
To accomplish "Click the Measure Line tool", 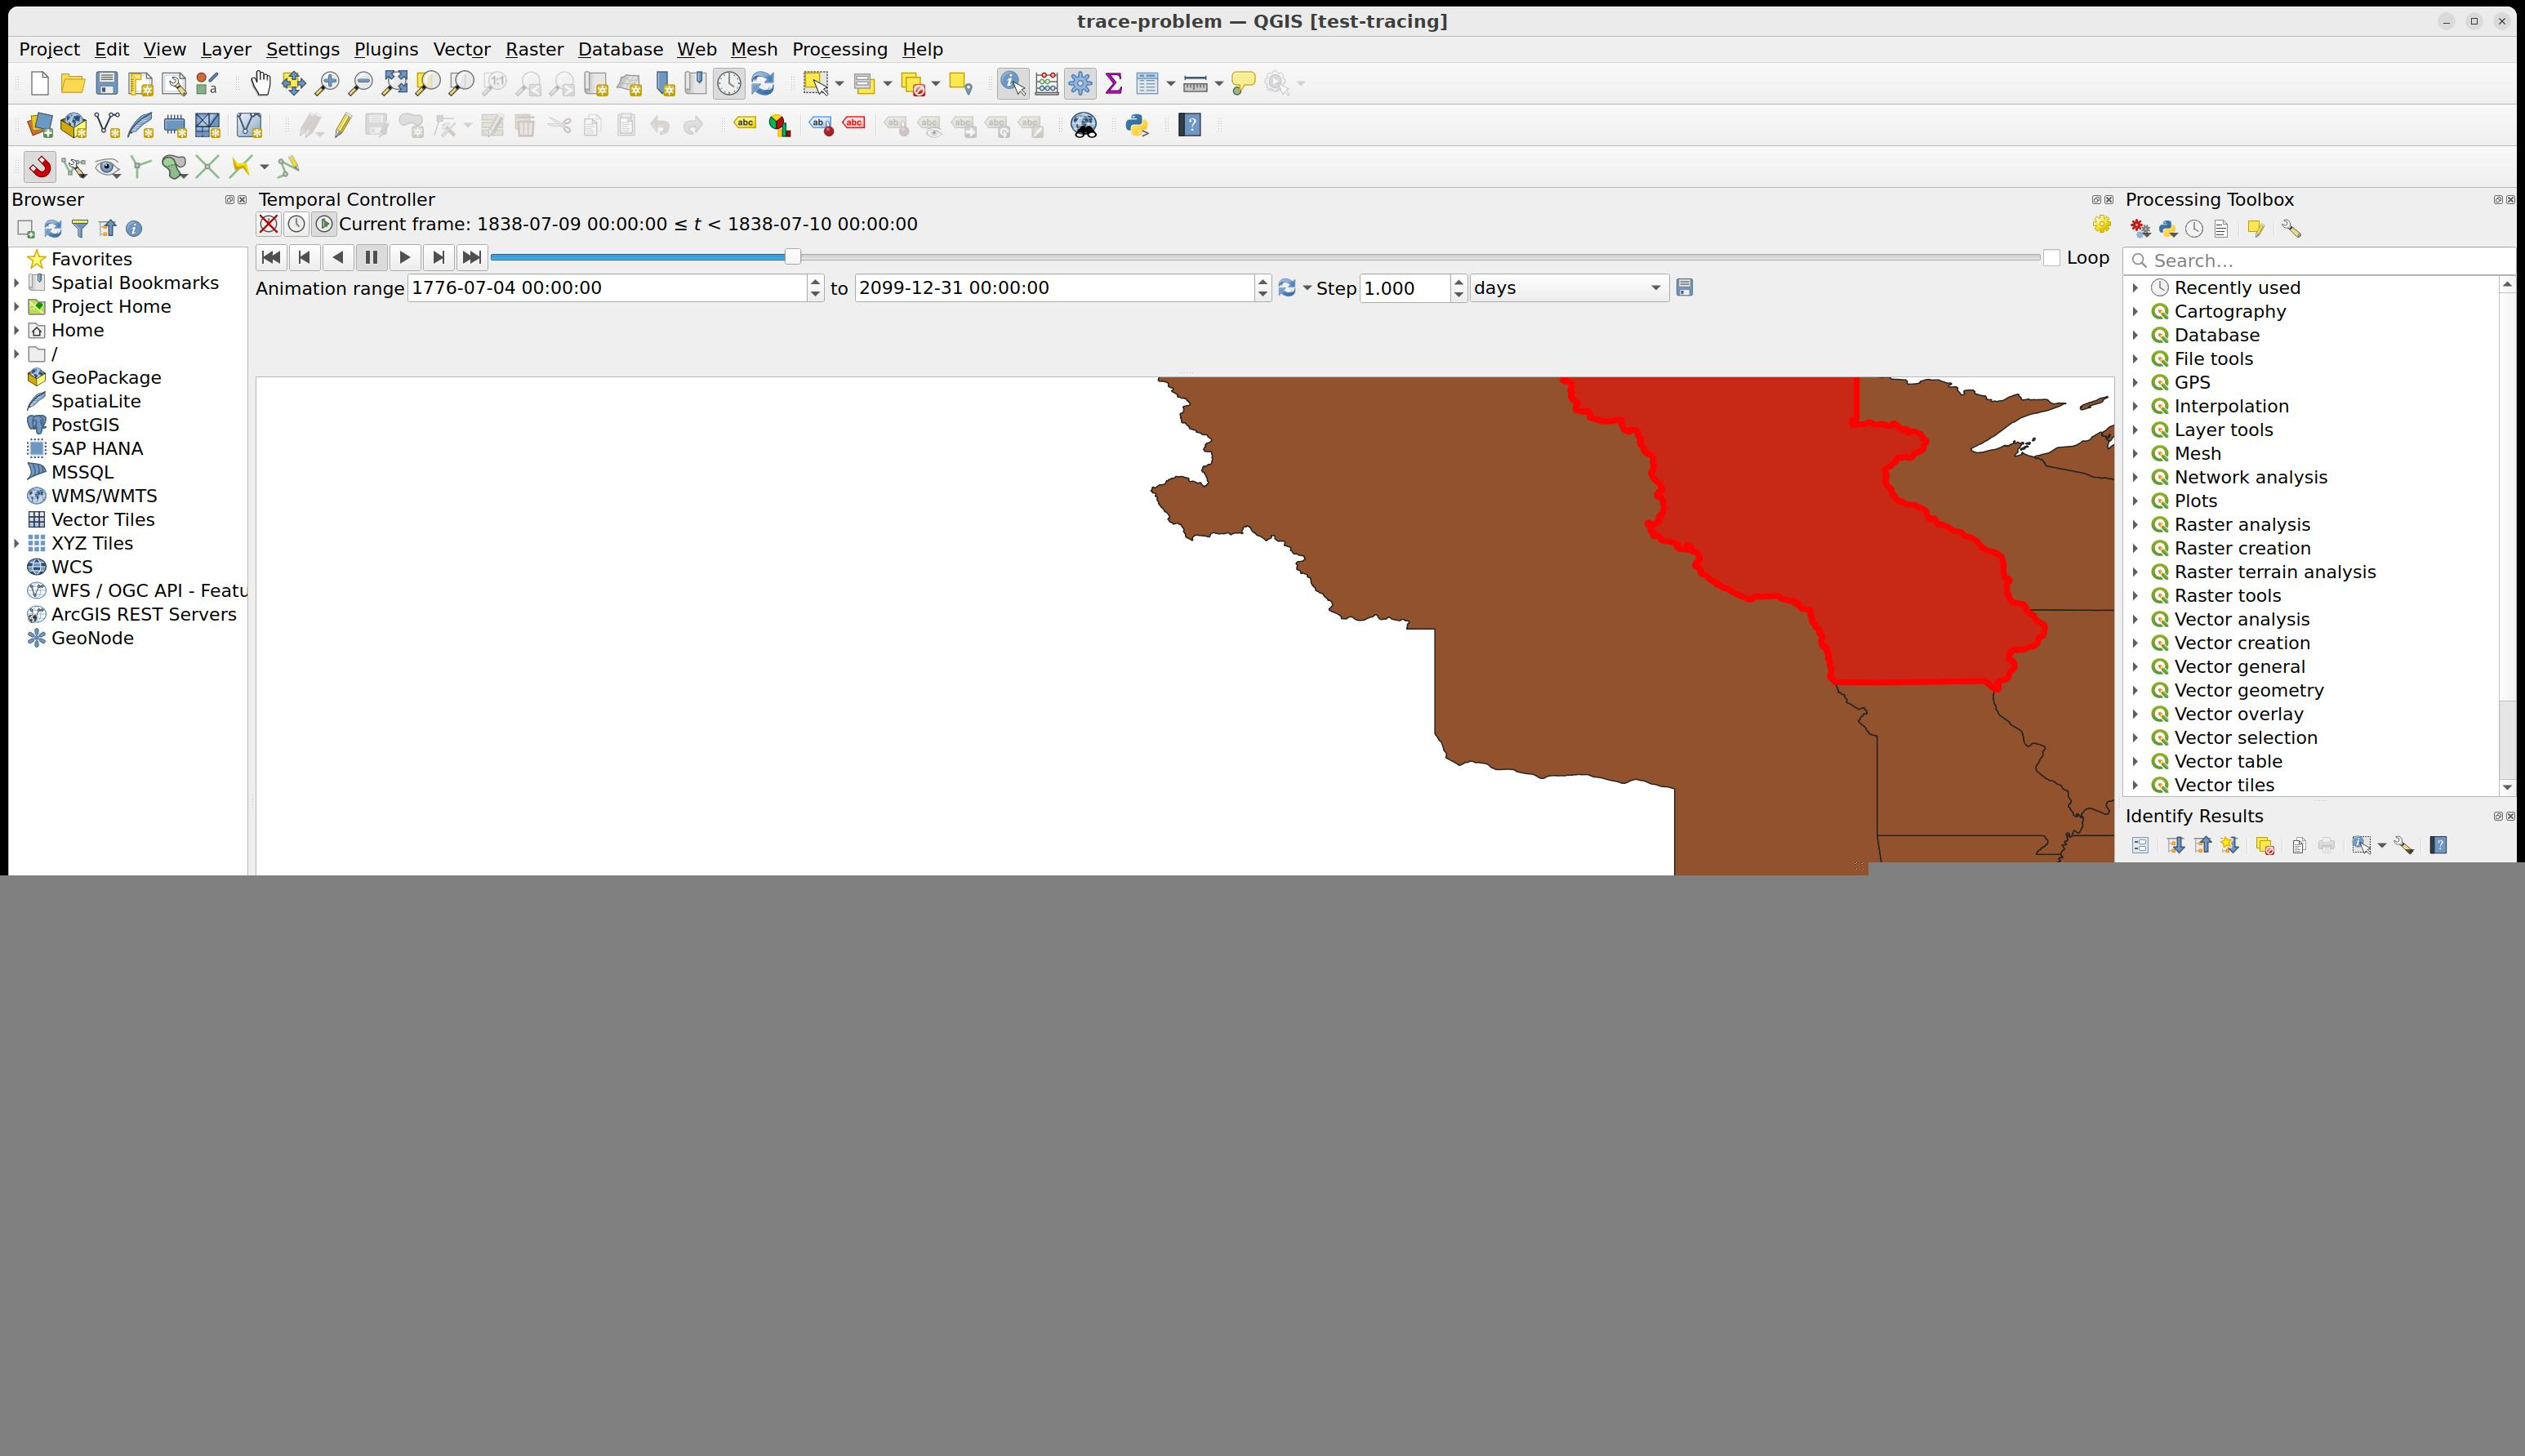I will coord(1196,84).
